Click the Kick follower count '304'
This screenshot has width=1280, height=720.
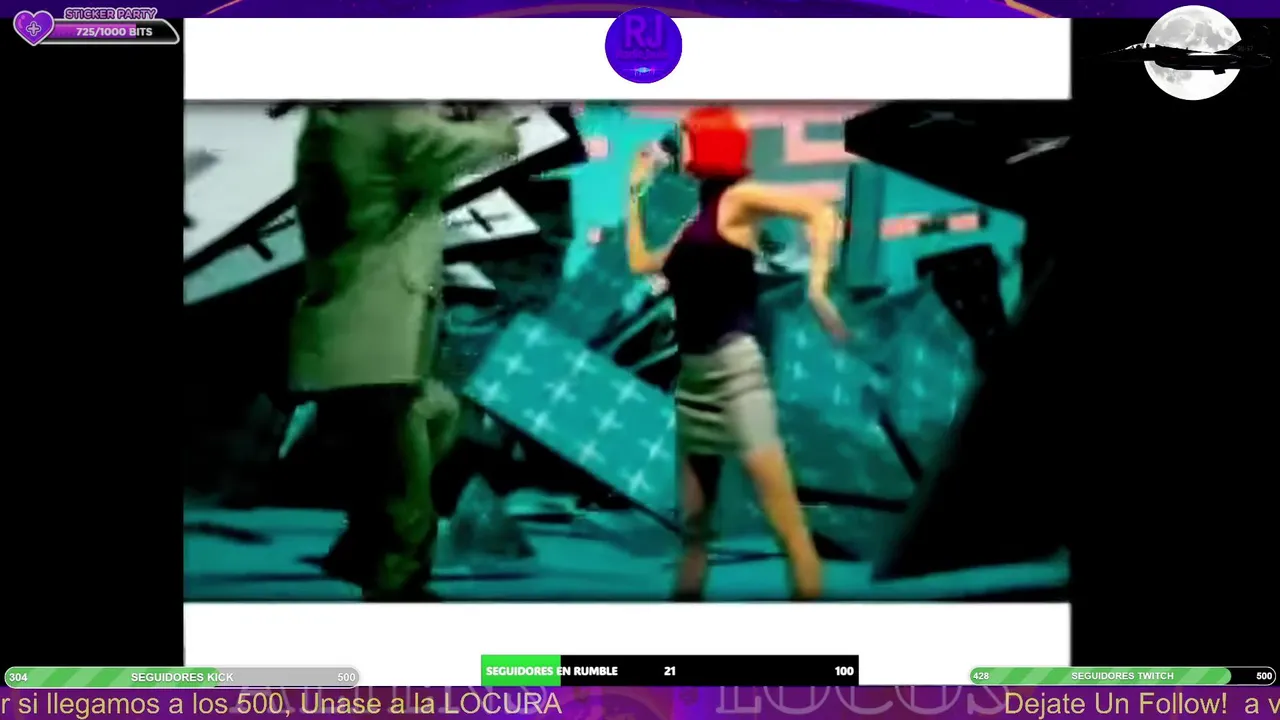(18, 678)
